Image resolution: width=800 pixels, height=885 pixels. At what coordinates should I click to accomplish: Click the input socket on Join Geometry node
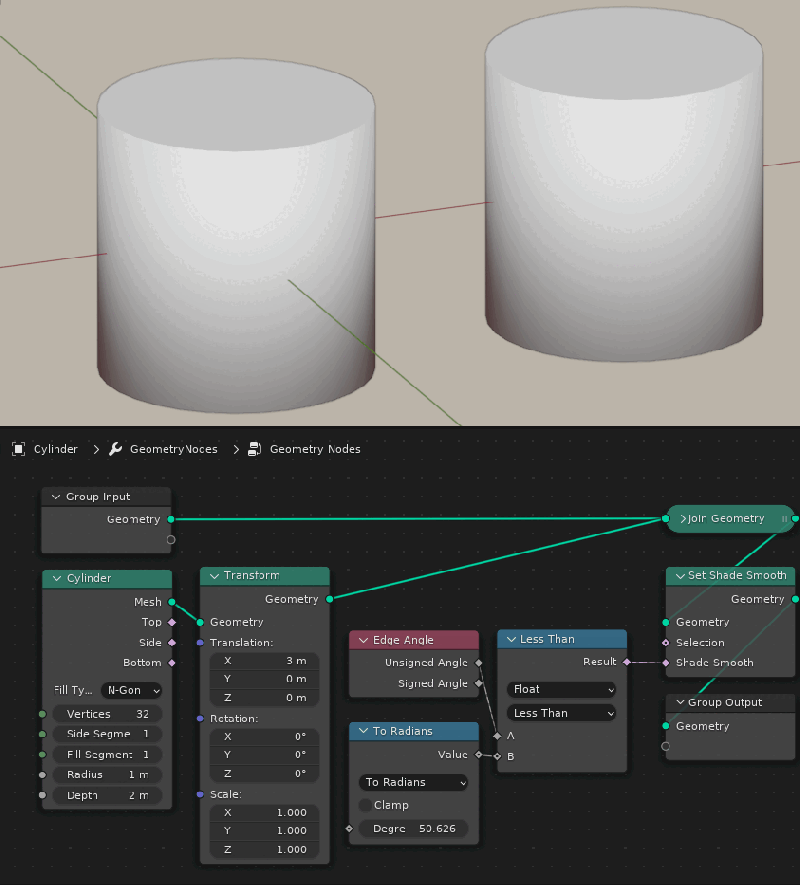668,519
